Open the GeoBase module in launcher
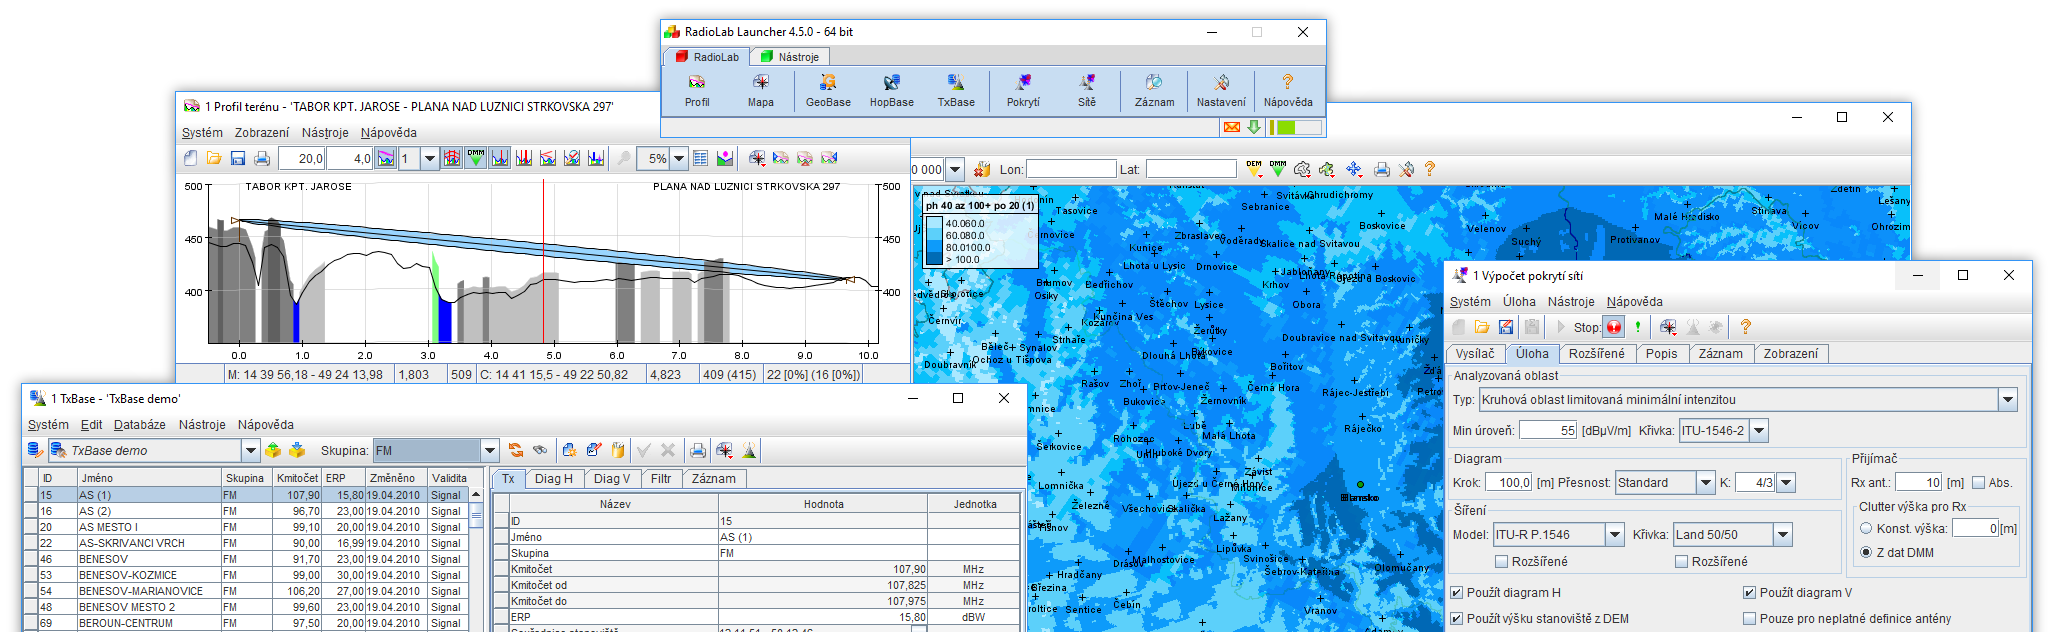 click(x=828, y=90)
